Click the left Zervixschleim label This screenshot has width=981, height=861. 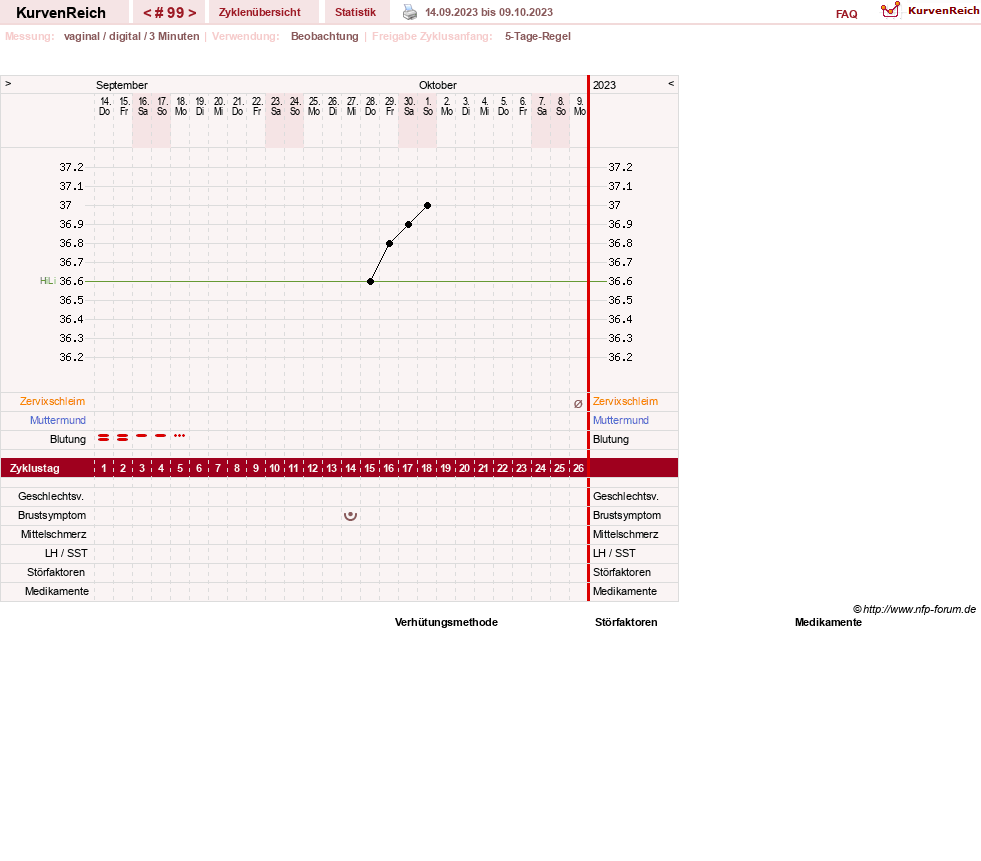click(53, 401)
